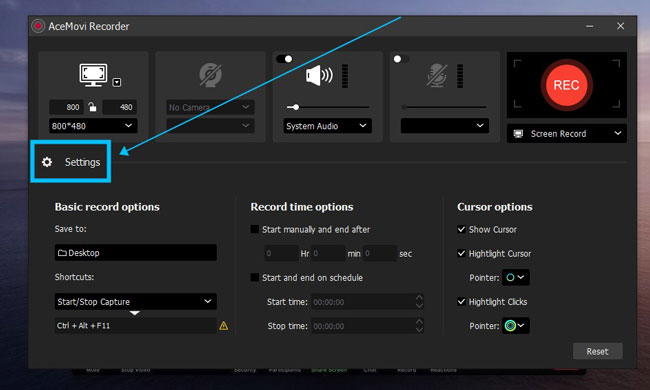Click the Reset button
650x390 pixels.
597,351
